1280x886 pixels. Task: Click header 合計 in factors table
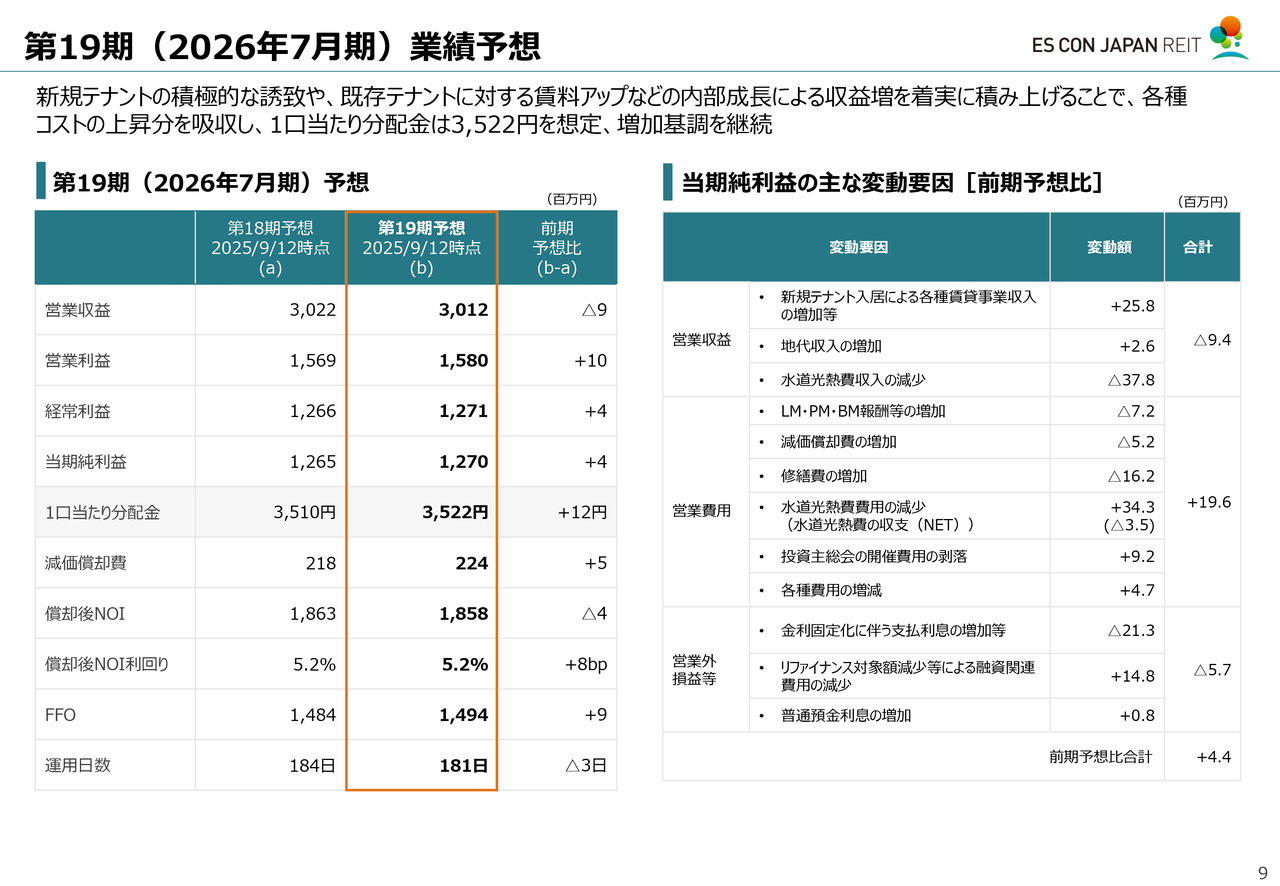point(1198,247)
